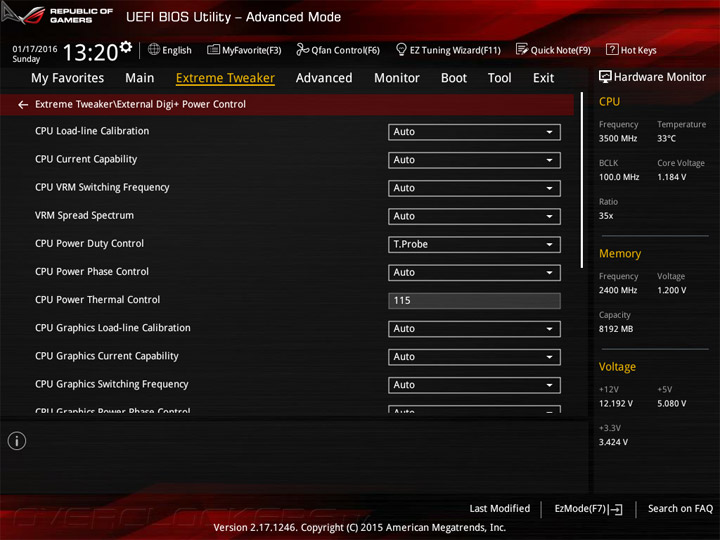Click CPU temperature value 33°C
The image size is (720, 540).
coord(666,138)
